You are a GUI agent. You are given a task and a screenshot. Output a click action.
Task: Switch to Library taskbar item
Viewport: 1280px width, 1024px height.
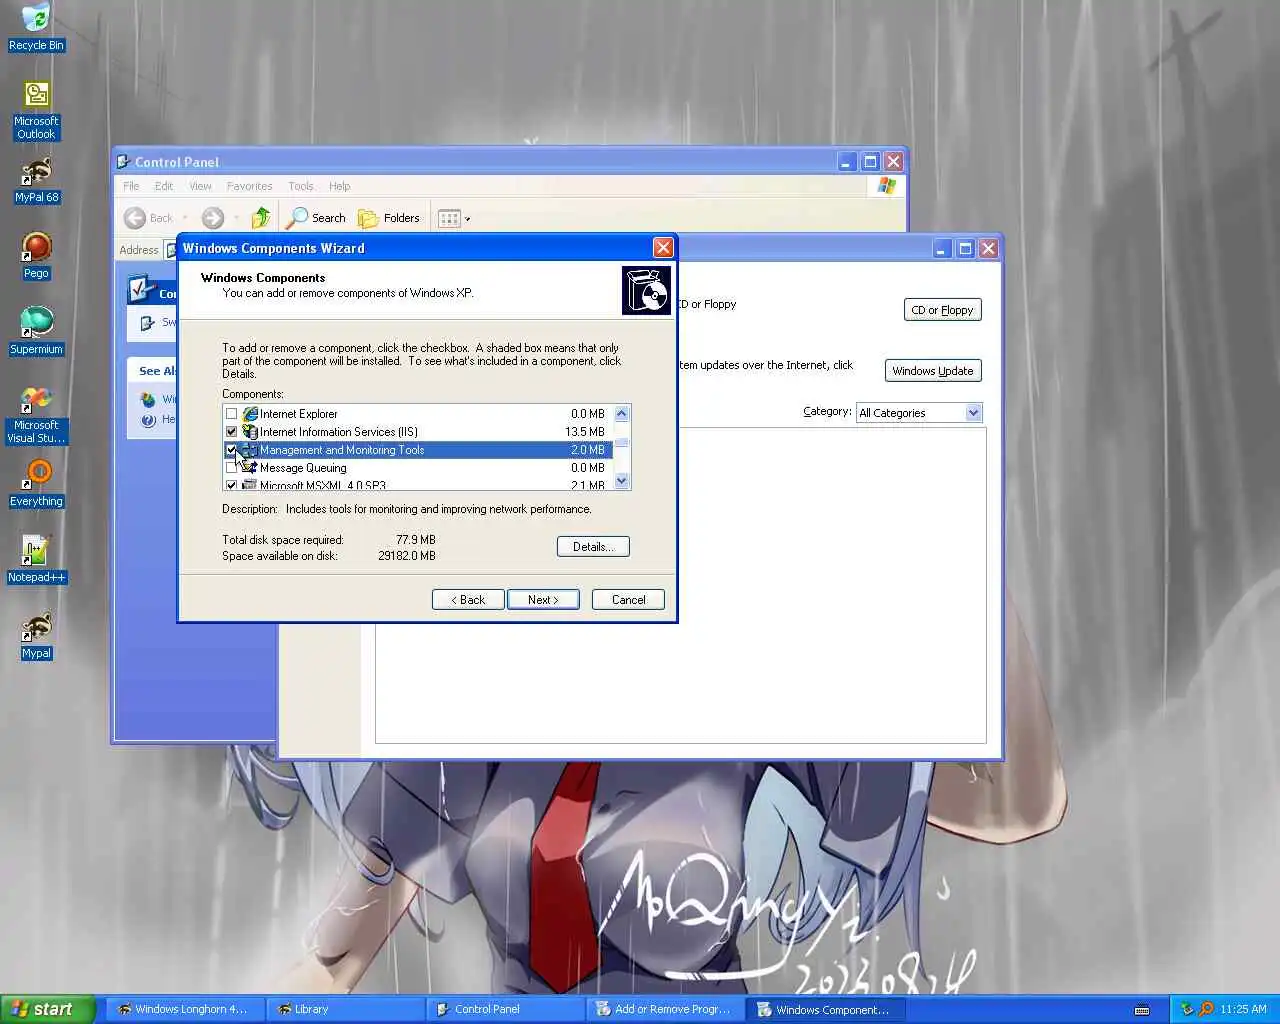tap(345, 1009)
